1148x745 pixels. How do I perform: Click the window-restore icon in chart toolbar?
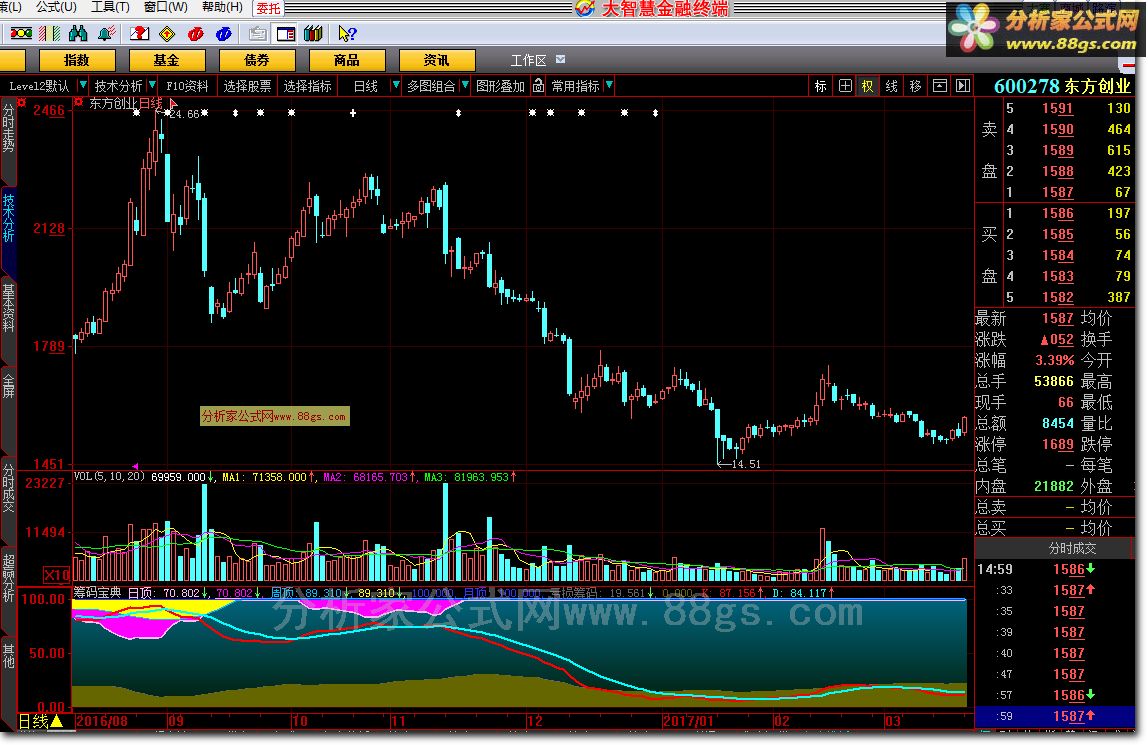click(939, 86)
